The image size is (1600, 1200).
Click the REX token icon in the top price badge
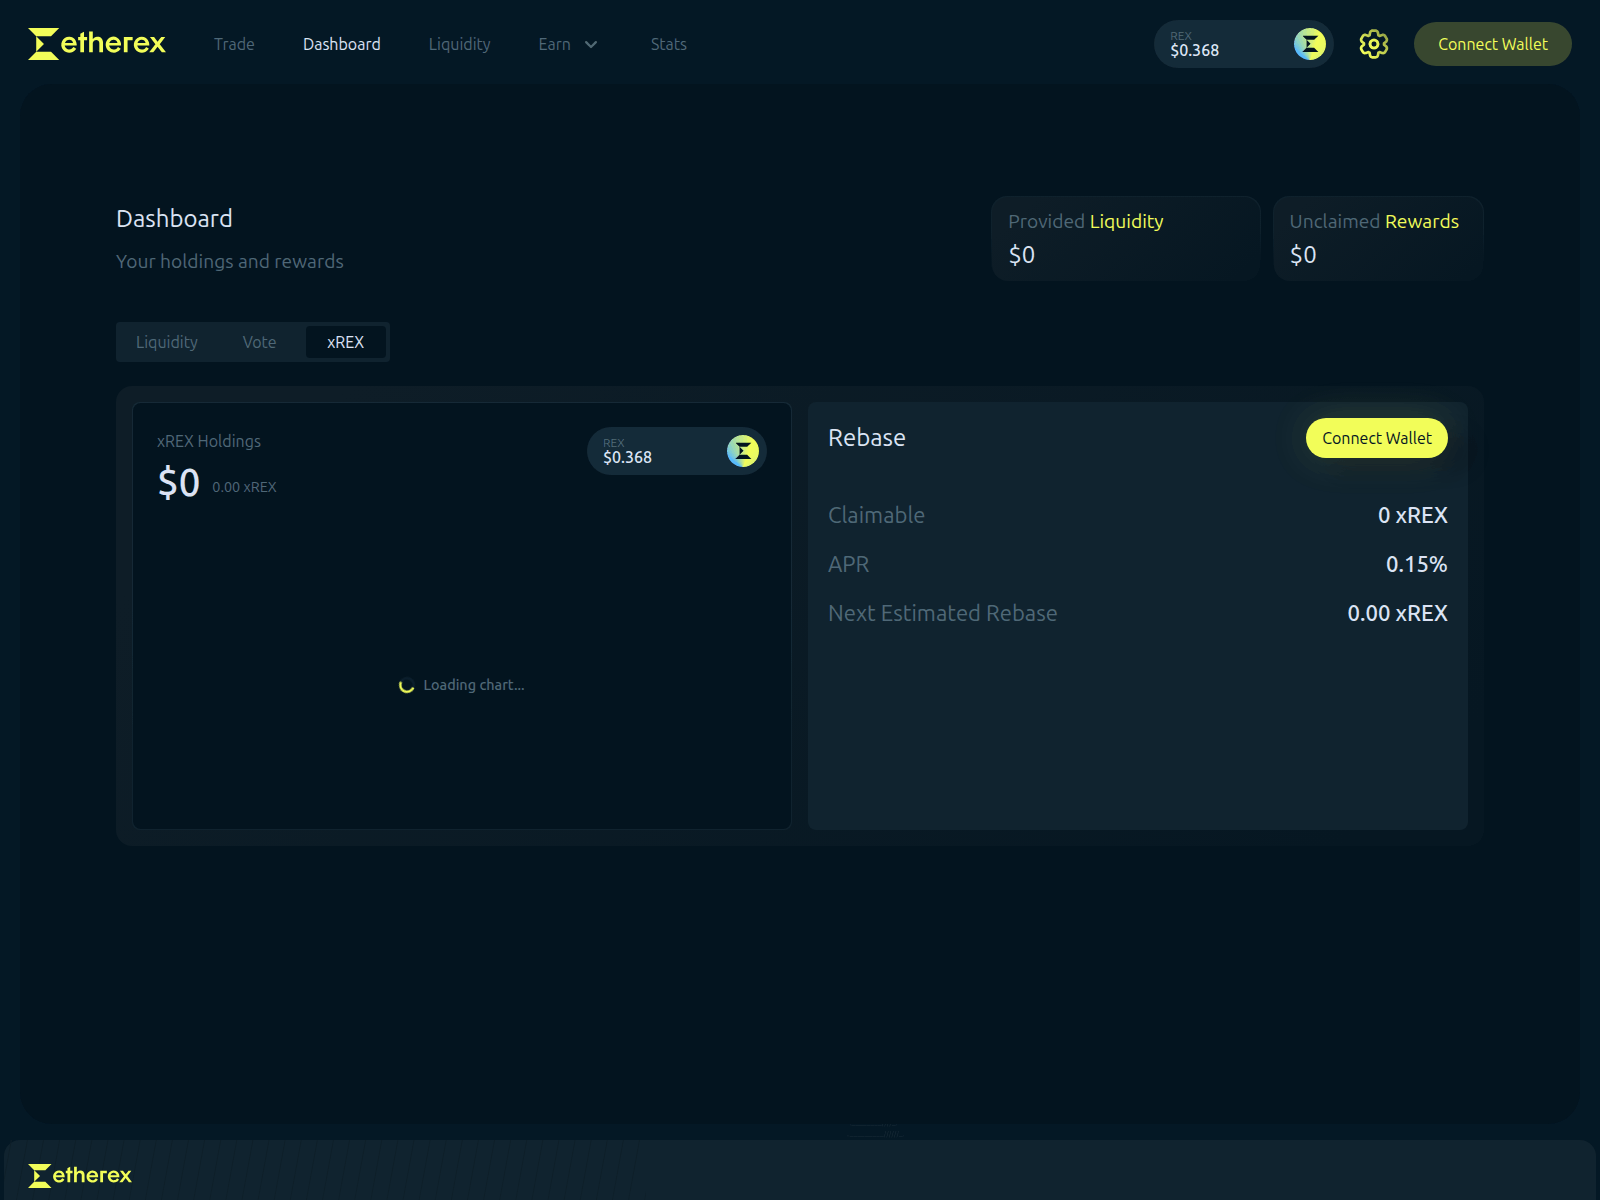click(x=1310, y=44)
